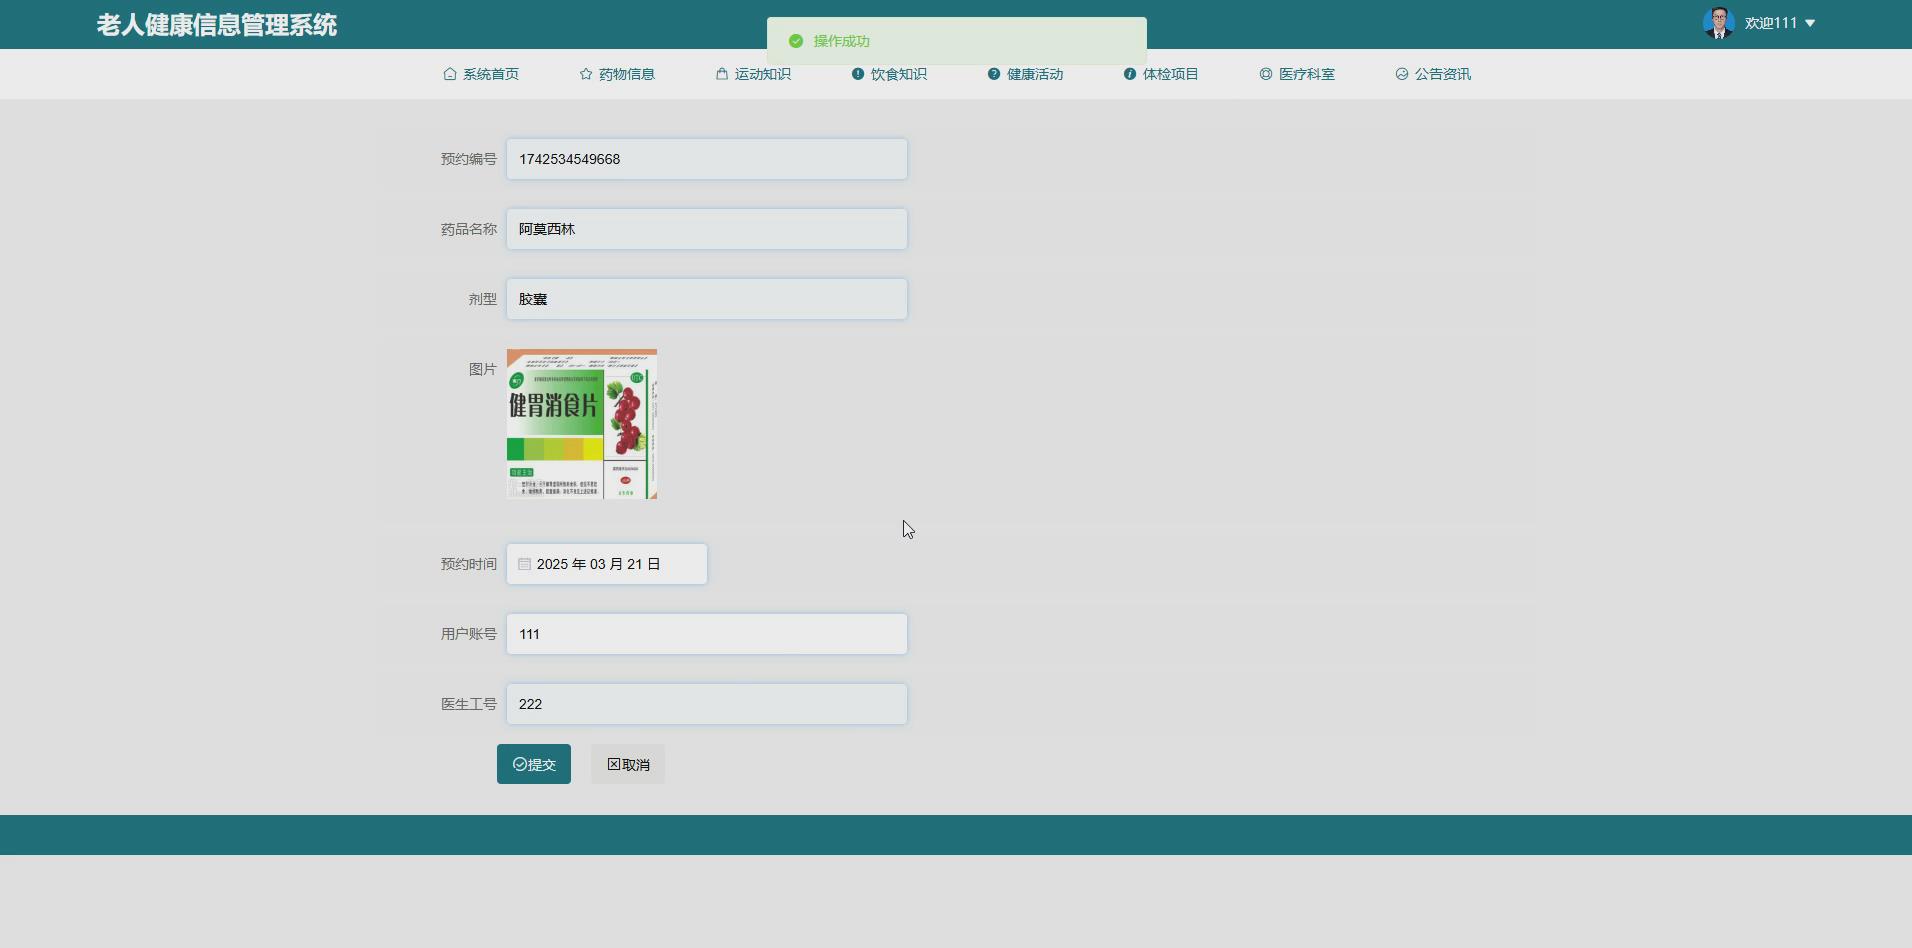This screenshot has width=1912, height=948.
Task: Open the 预约时间 date picker field
Action: (x=607, y=564)
